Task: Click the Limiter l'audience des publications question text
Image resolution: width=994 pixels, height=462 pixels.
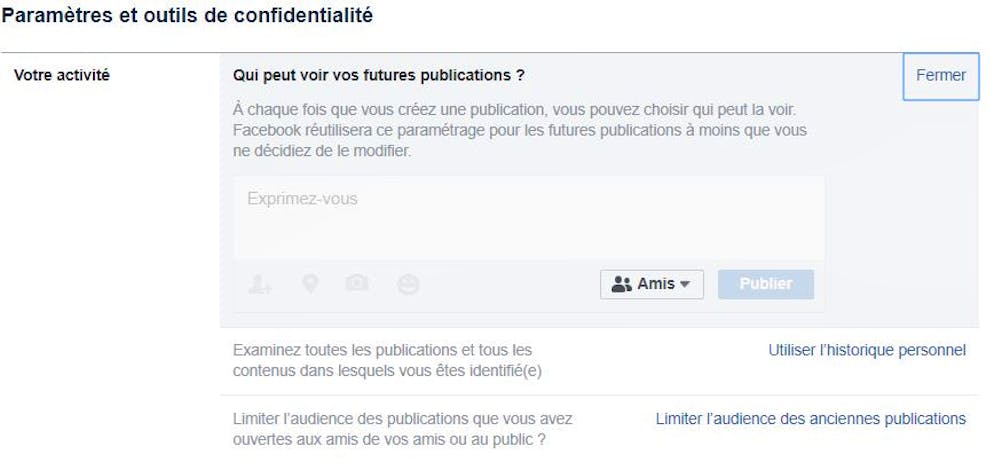Action: point(403,429)
